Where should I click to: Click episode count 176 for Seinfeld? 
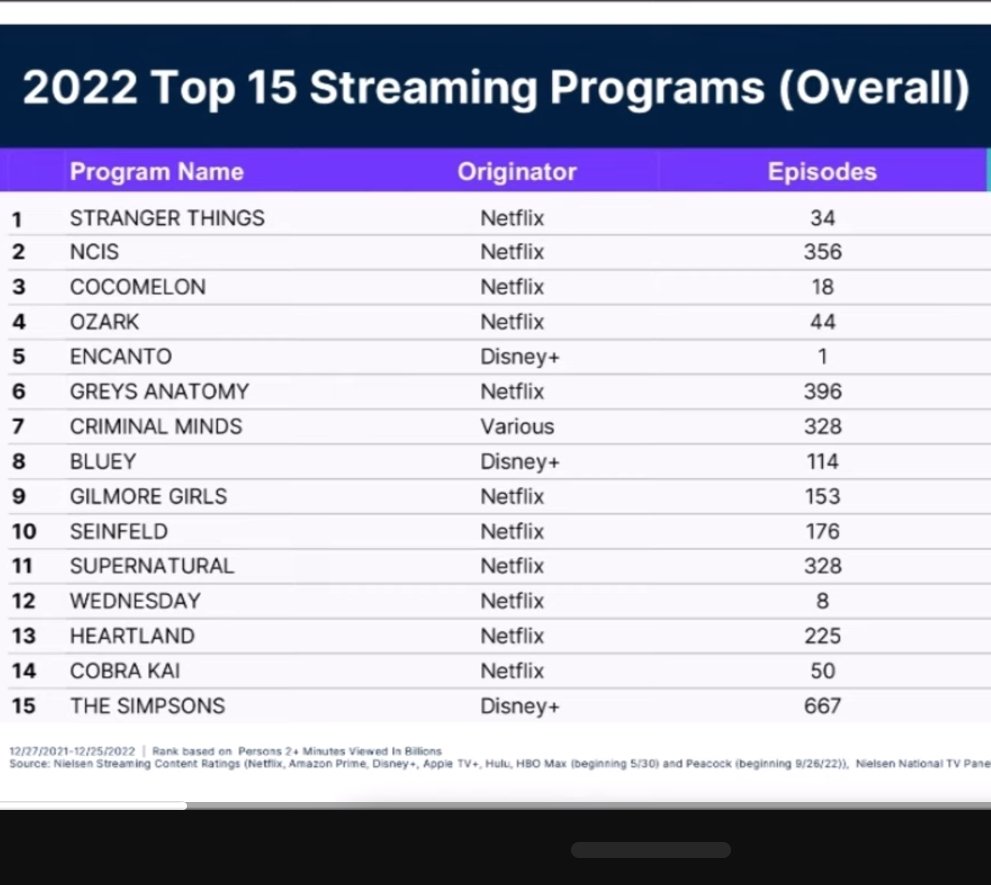pos(822,531)
